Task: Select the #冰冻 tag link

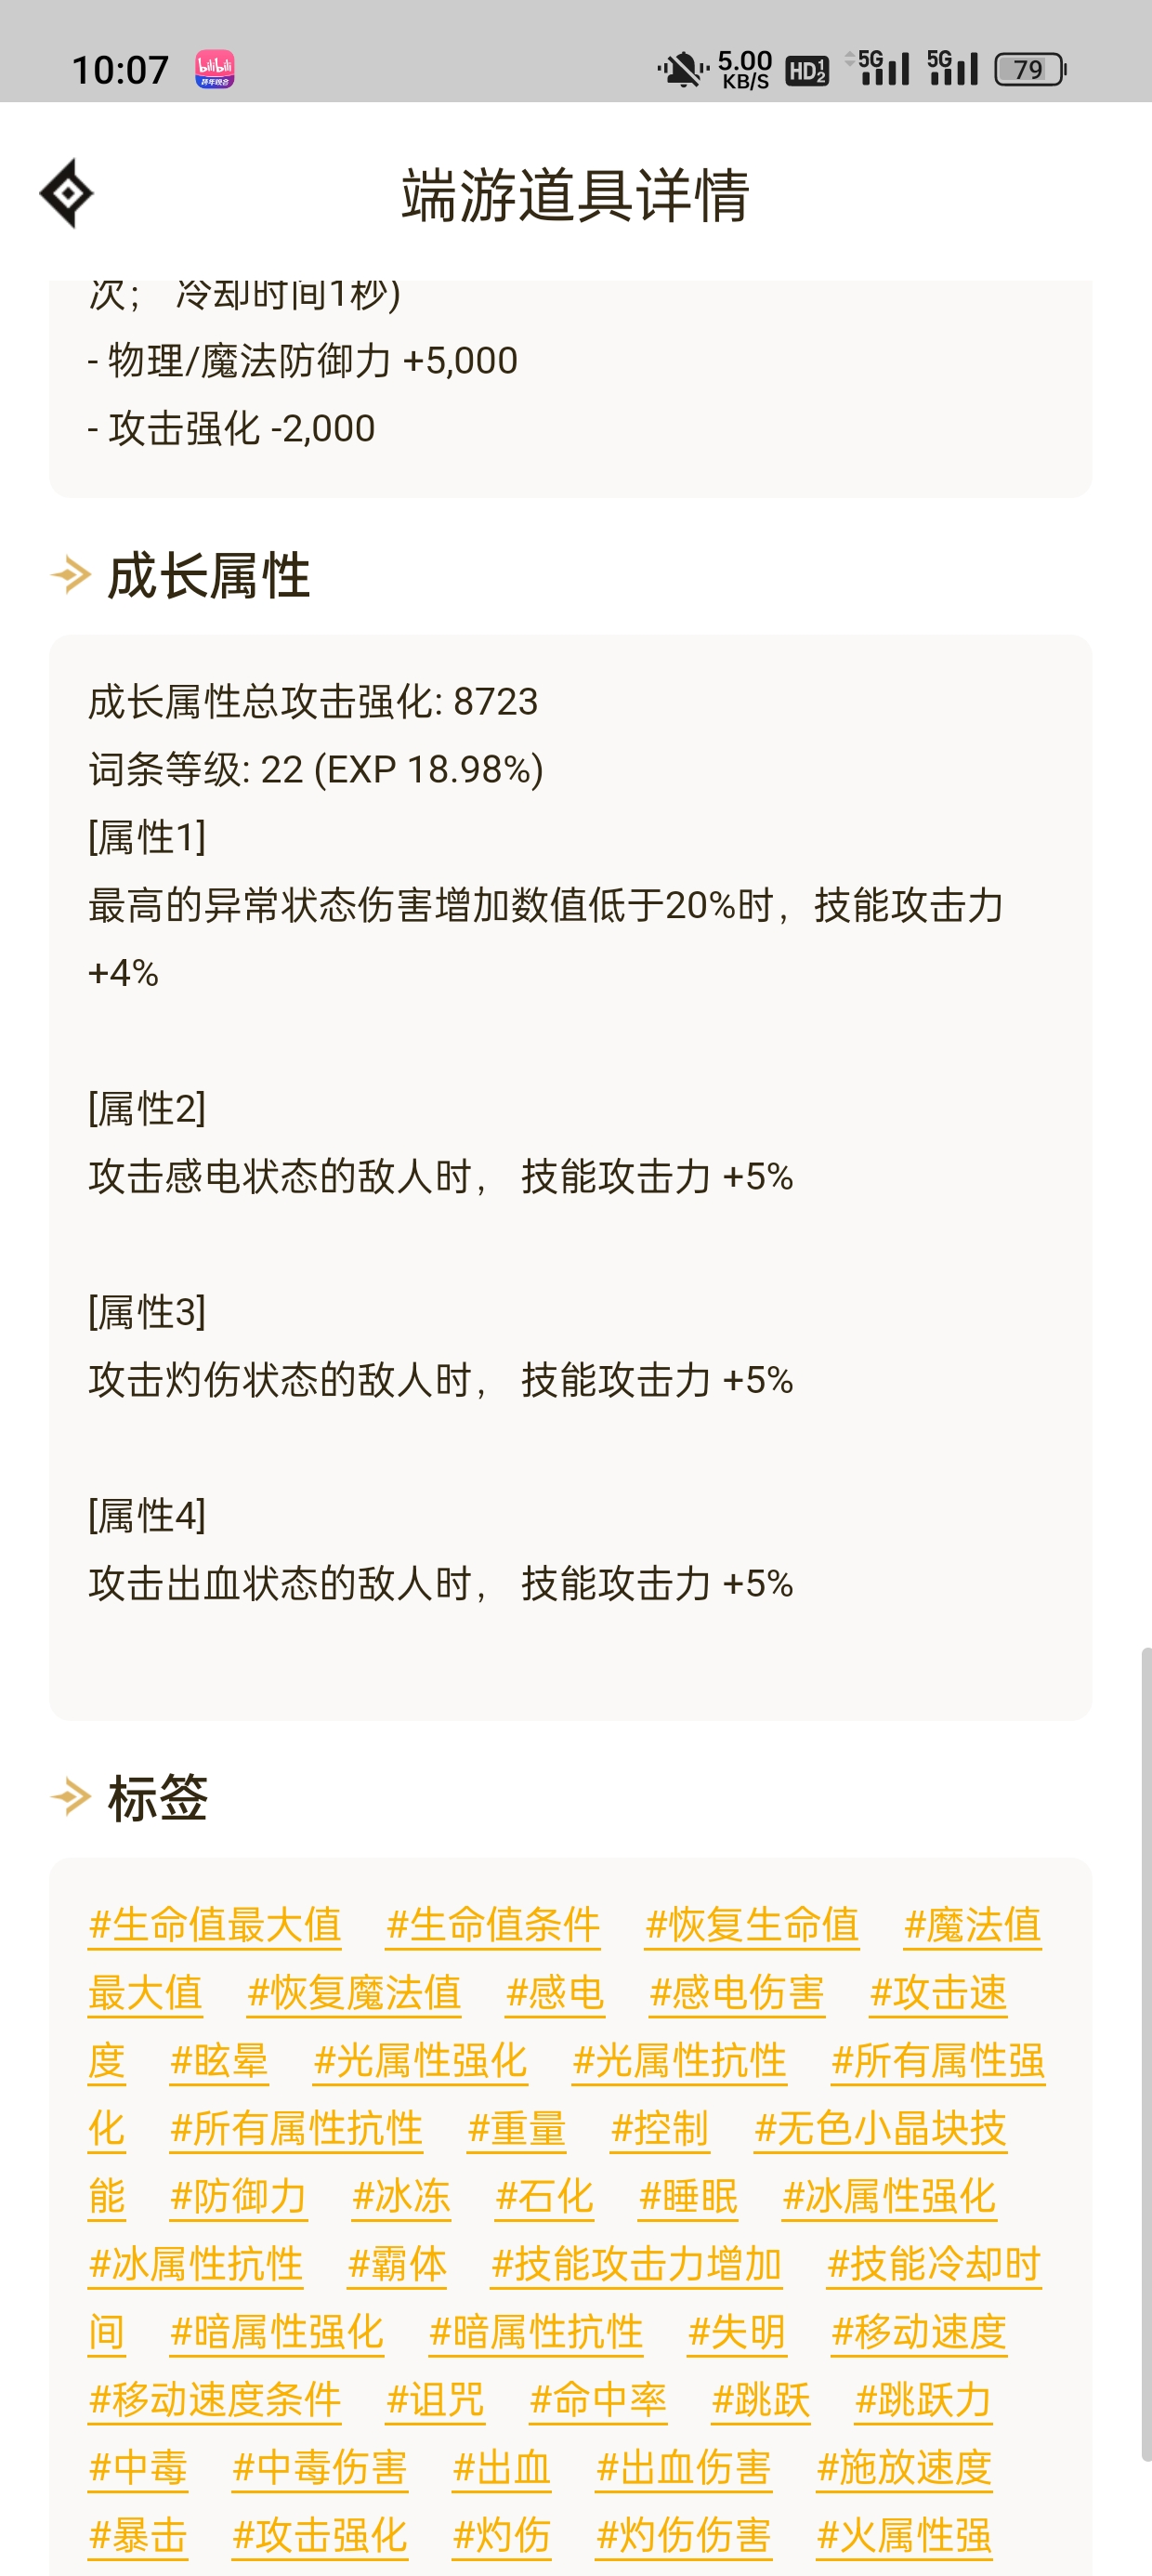Action: [x=401, y=2196]
